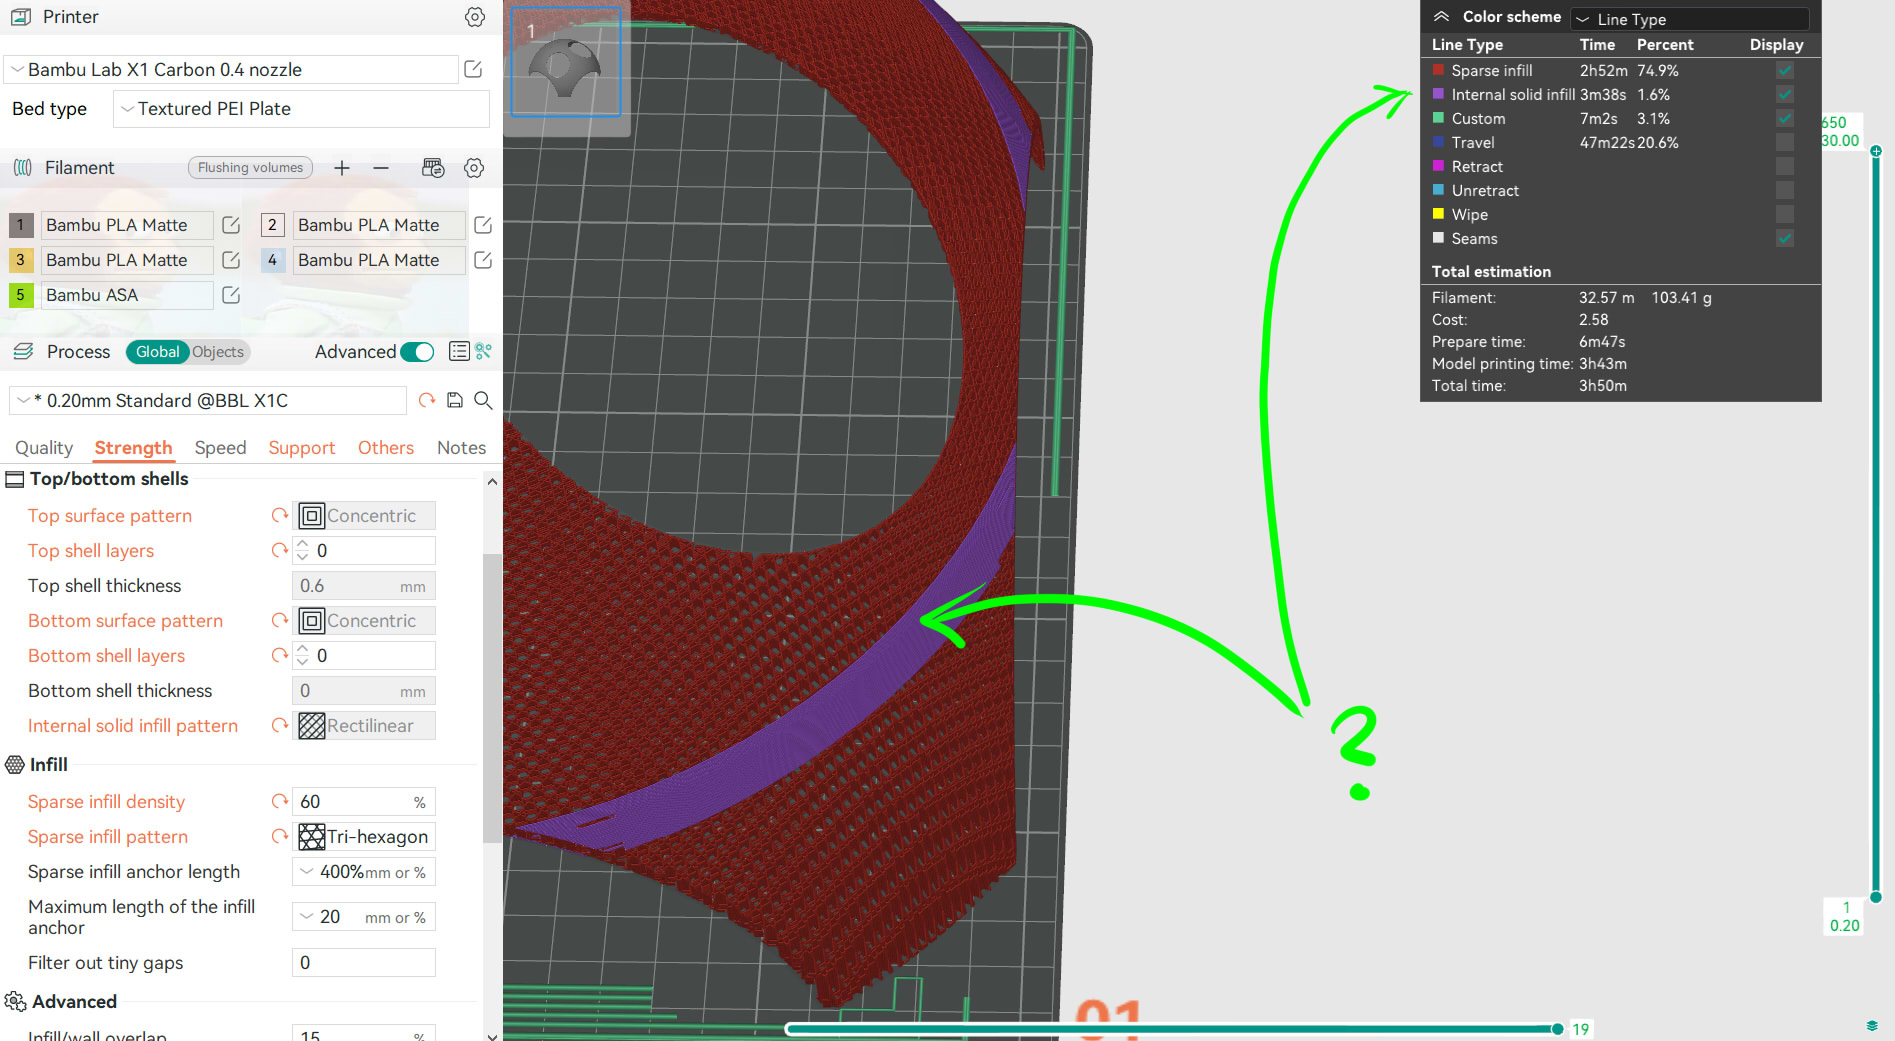Viewport: 1895px width, 1041px height.
Task: Open Internal solid infill pattern dropdown
Action: click(364, 726)
